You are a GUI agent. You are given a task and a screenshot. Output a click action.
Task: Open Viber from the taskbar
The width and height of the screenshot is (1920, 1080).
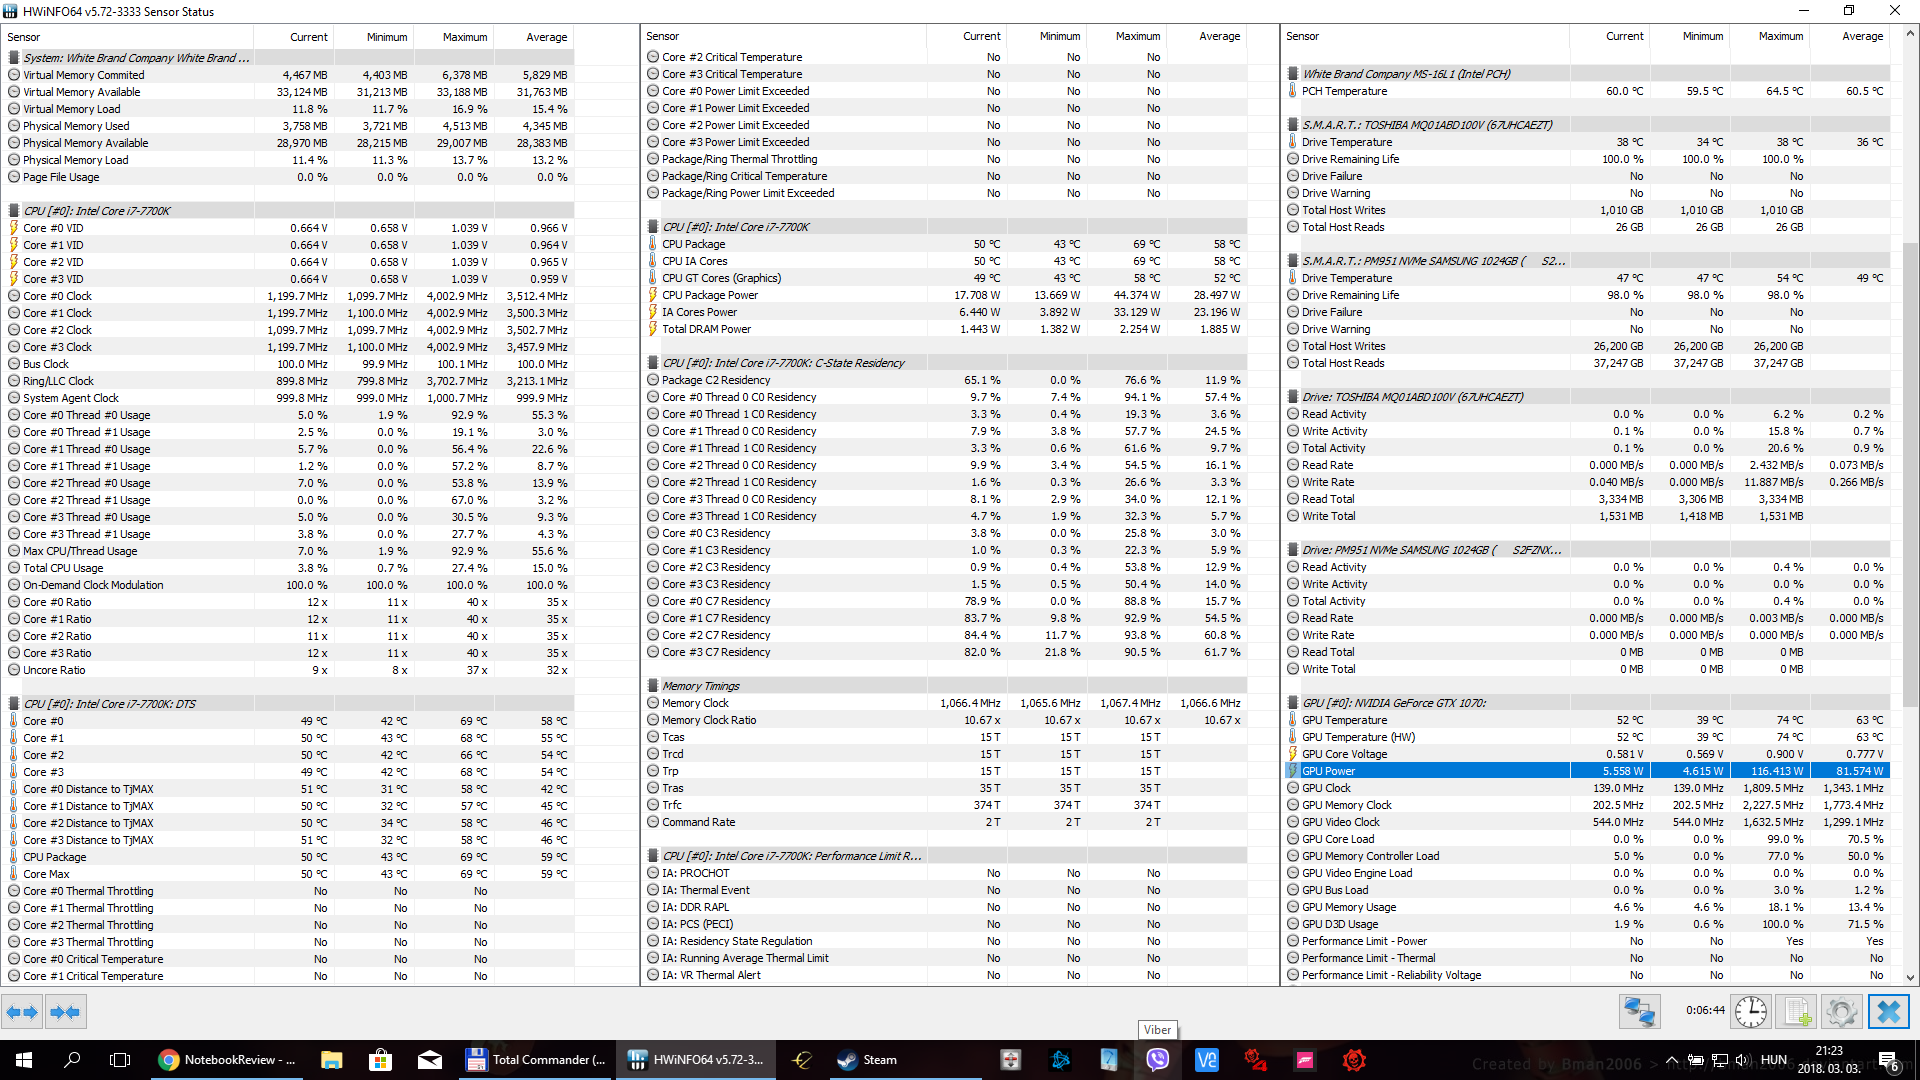1158,1060
